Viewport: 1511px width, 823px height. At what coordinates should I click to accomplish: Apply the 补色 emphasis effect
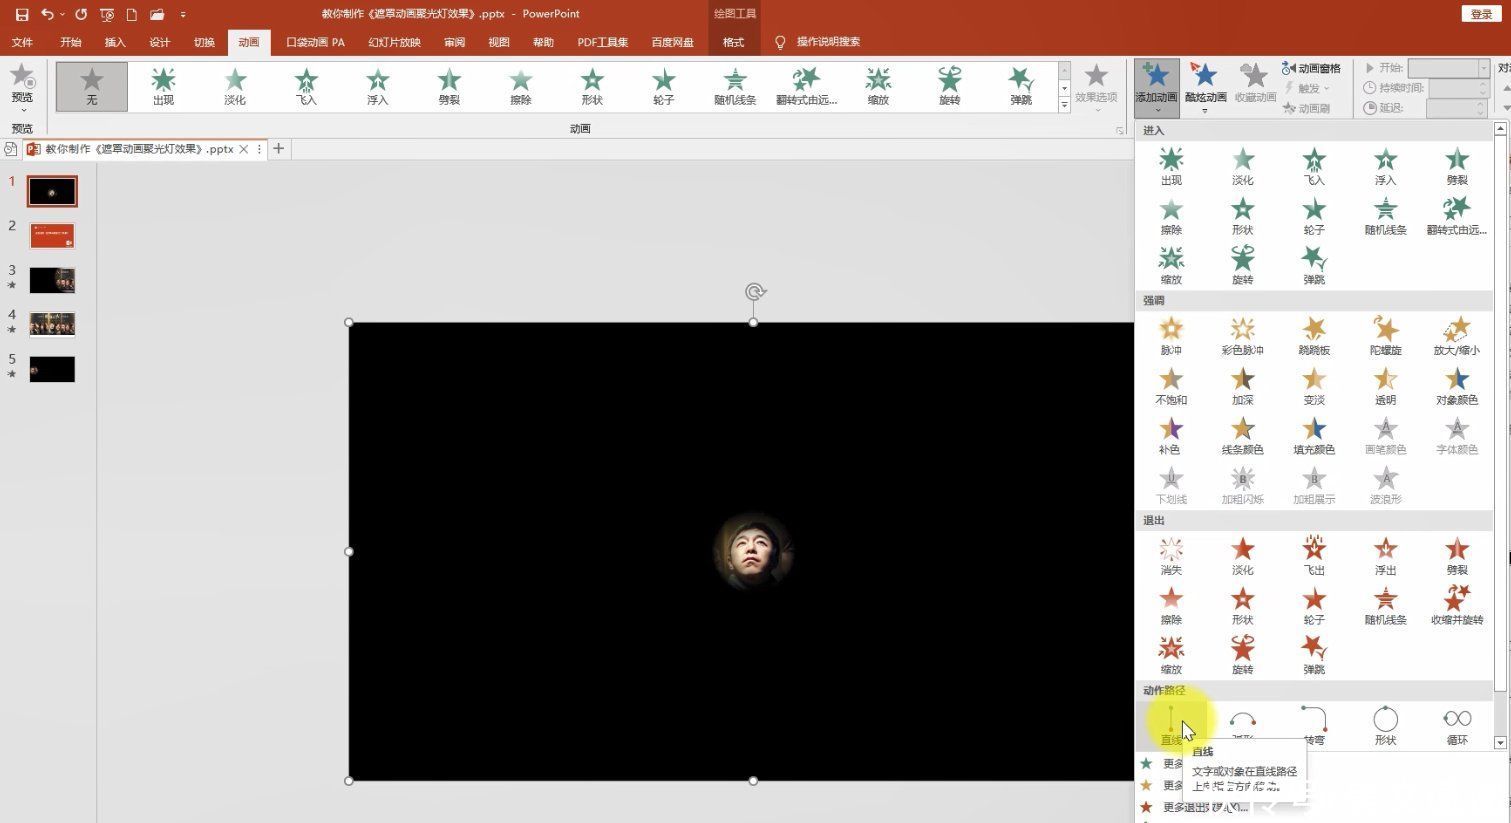pos(1171,436)
